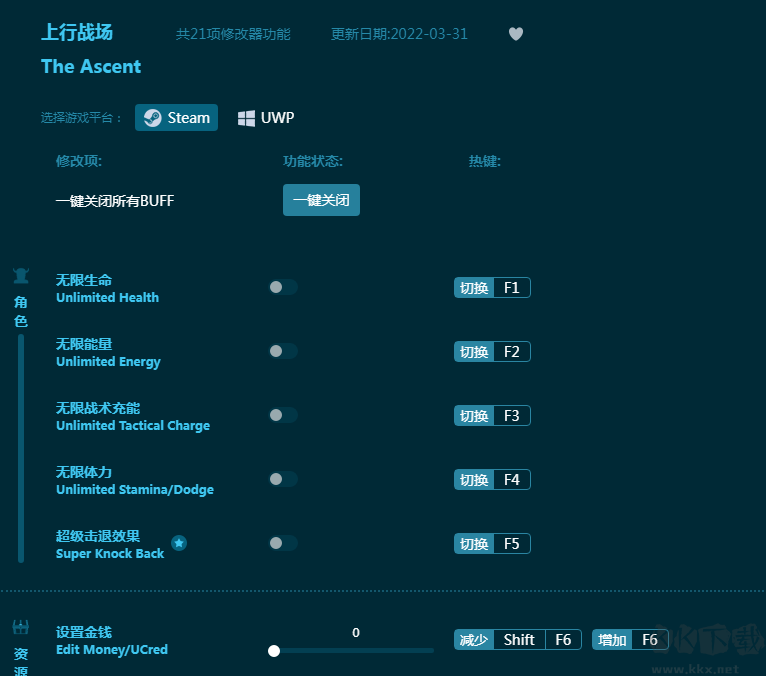Click the star badge beside Super Knock Back

(179, 543)
